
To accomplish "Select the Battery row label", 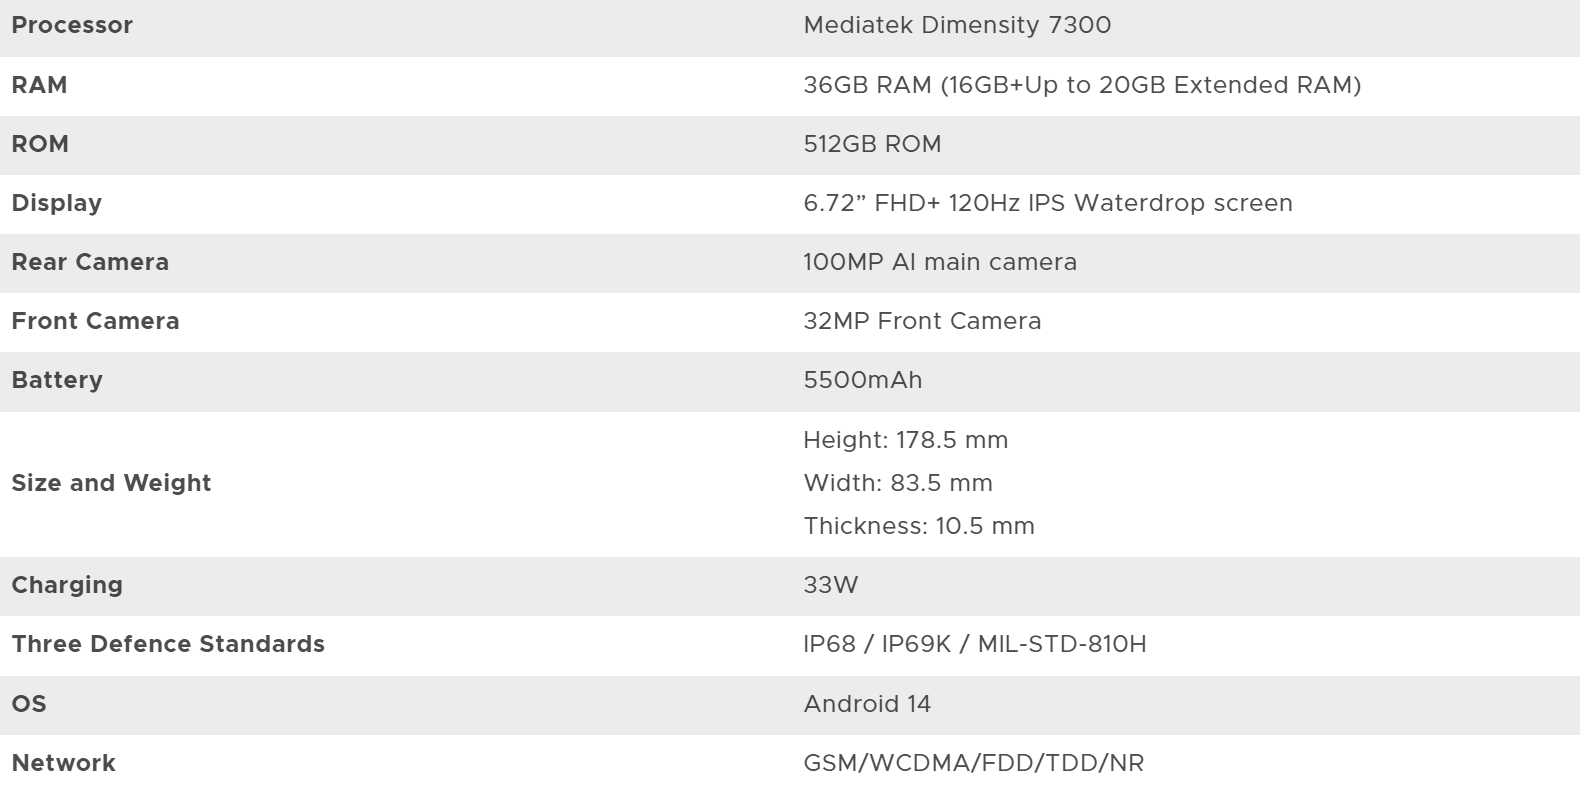I will (57, 380).
